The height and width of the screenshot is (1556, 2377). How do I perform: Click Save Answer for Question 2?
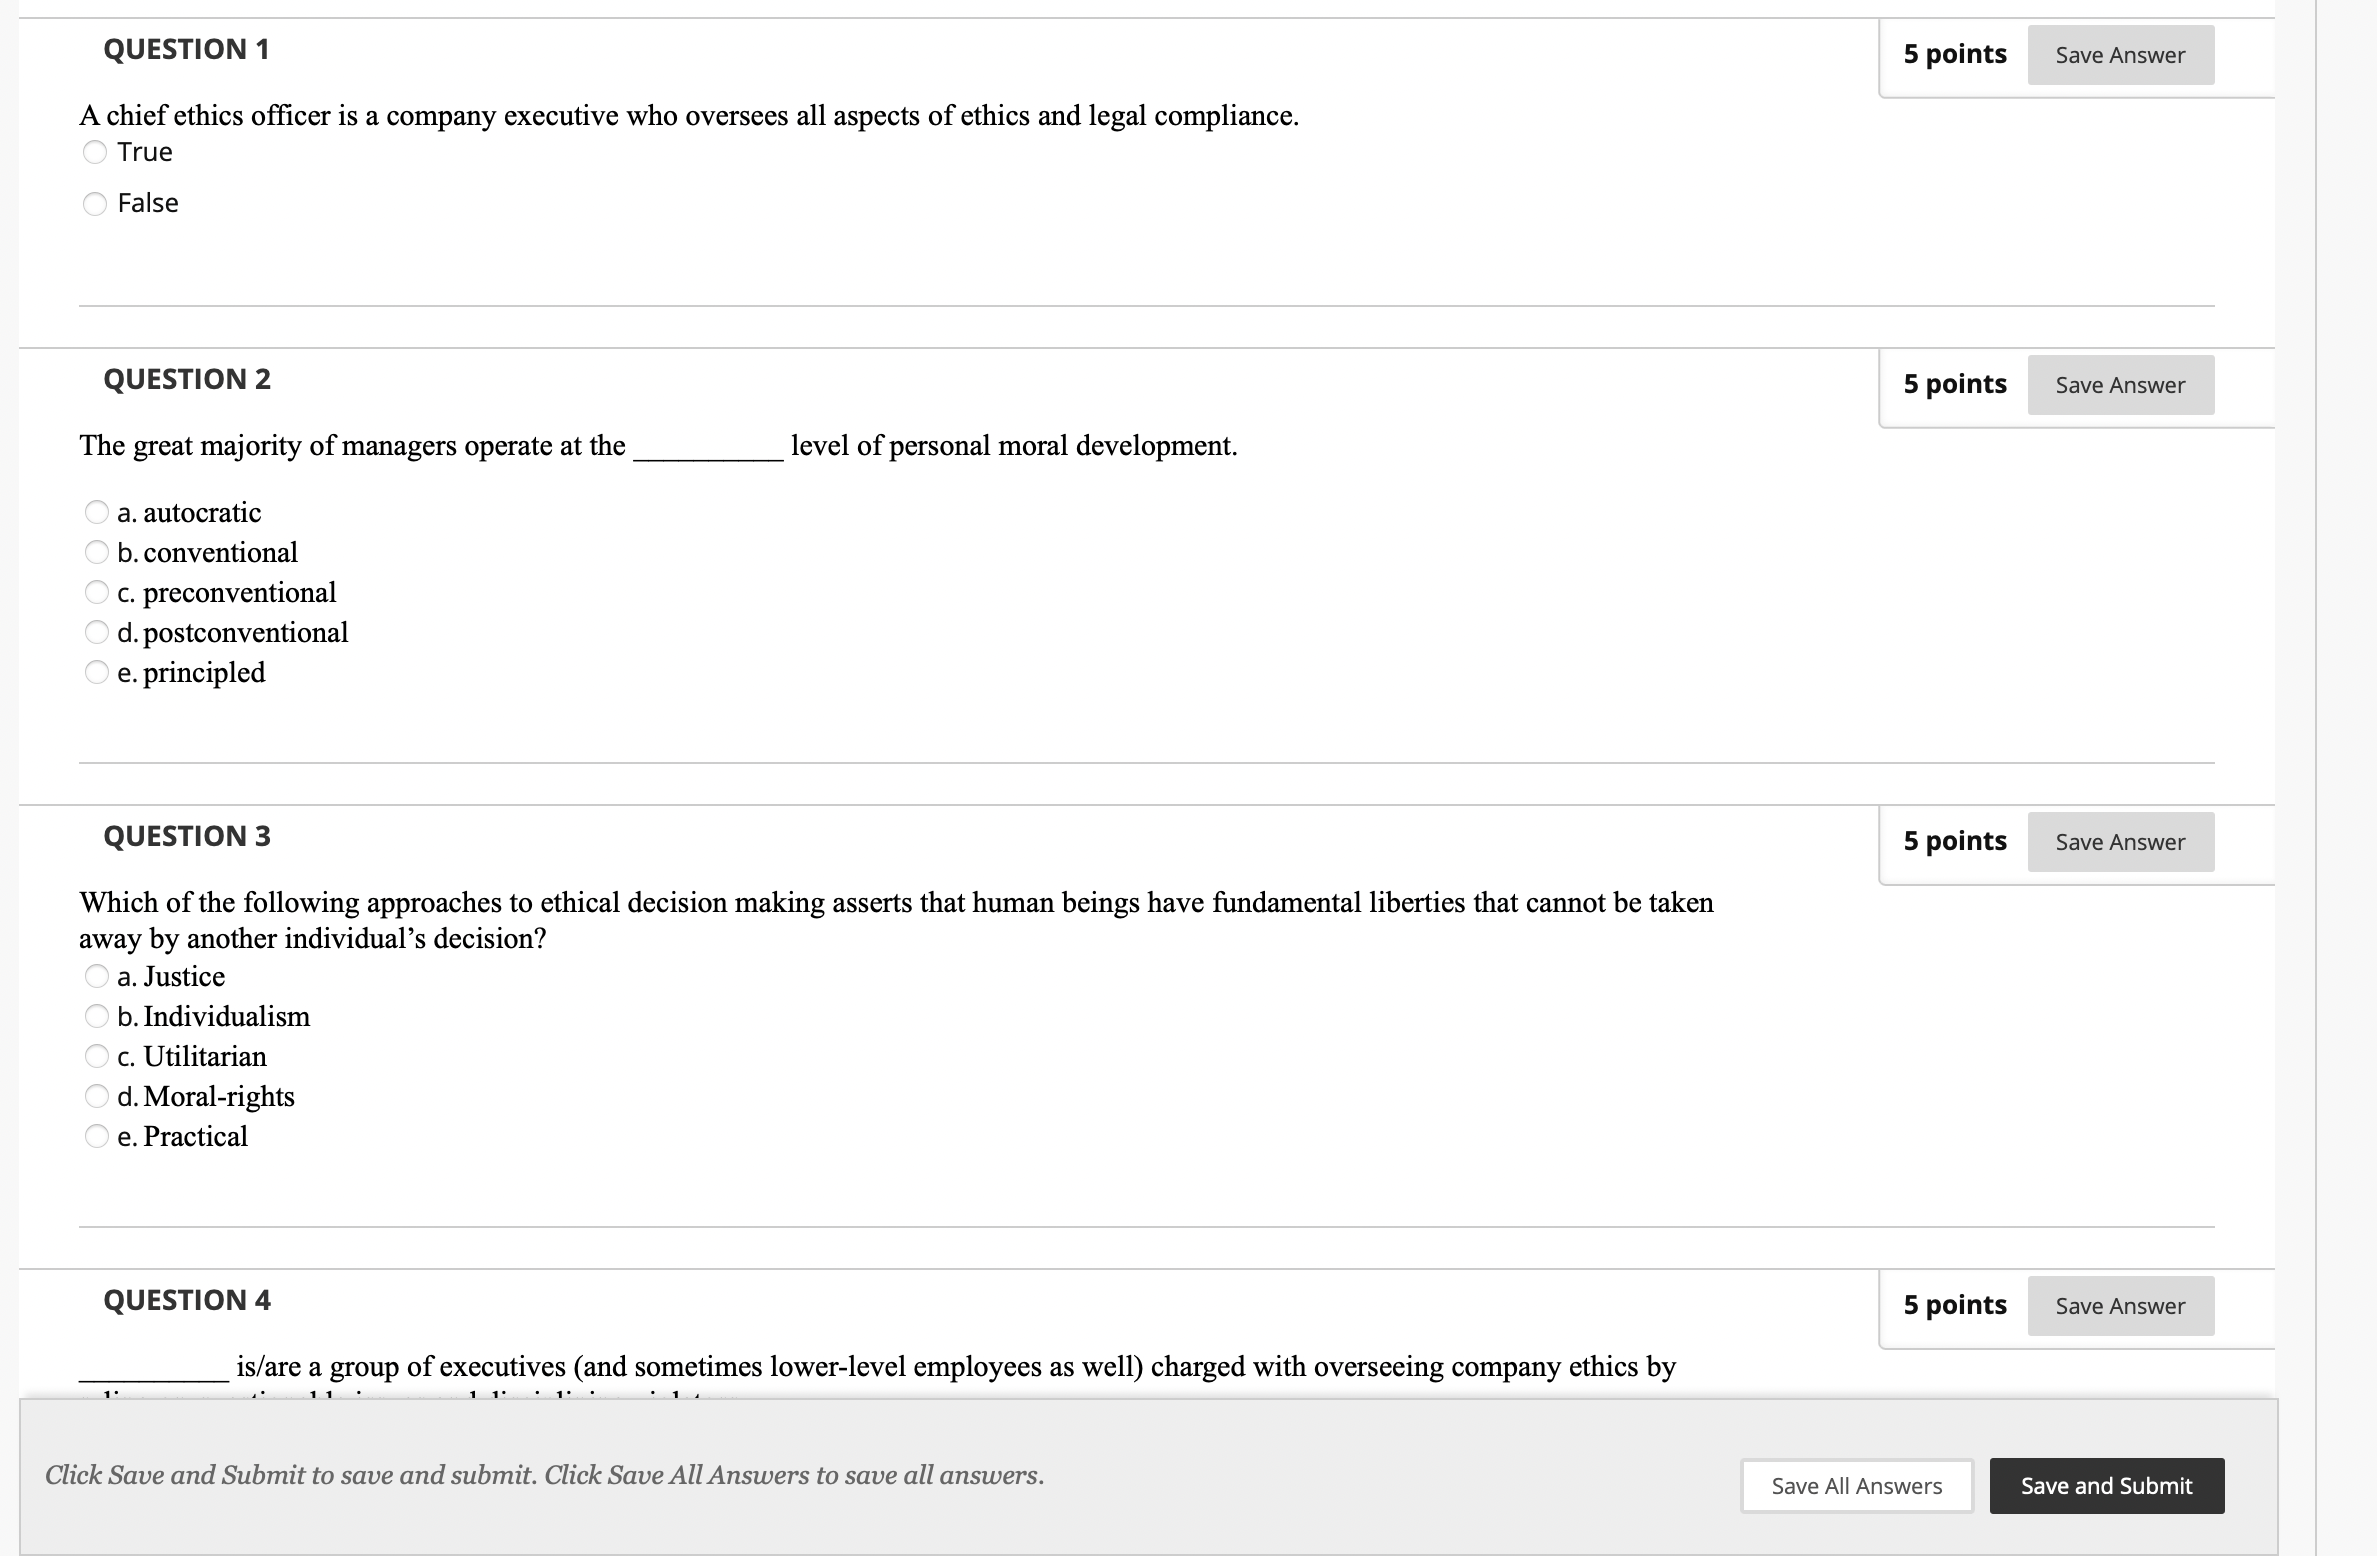(x=2120, y=384)
